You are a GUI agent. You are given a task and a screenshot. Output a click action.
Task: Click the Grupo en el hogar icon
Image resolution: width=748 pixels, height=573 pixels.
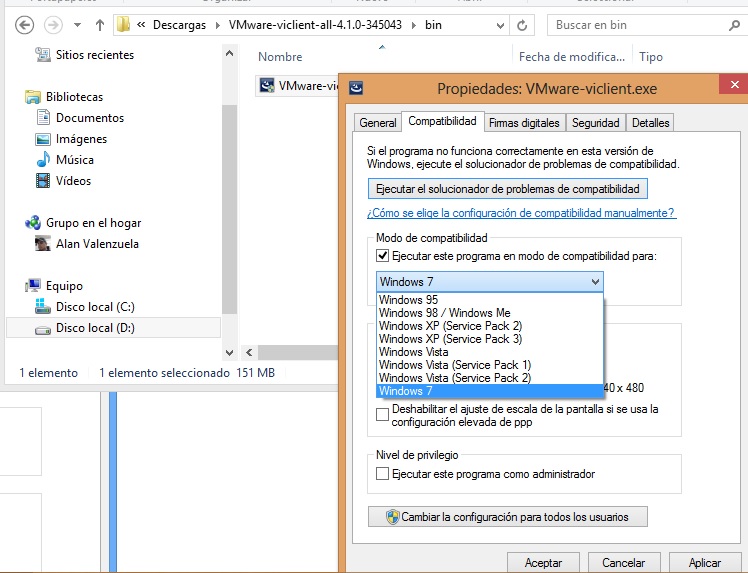tap(33, 223)
